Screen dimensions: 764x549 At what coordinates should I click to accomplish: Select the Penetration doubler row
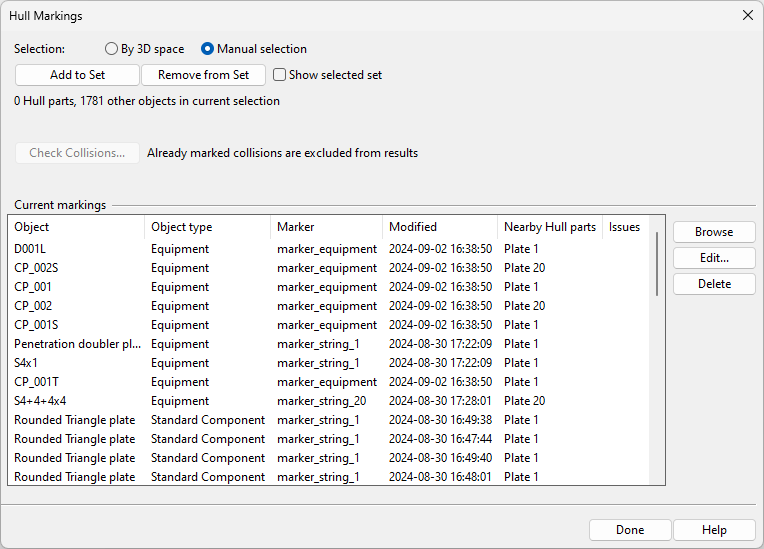tap(77, 344)
